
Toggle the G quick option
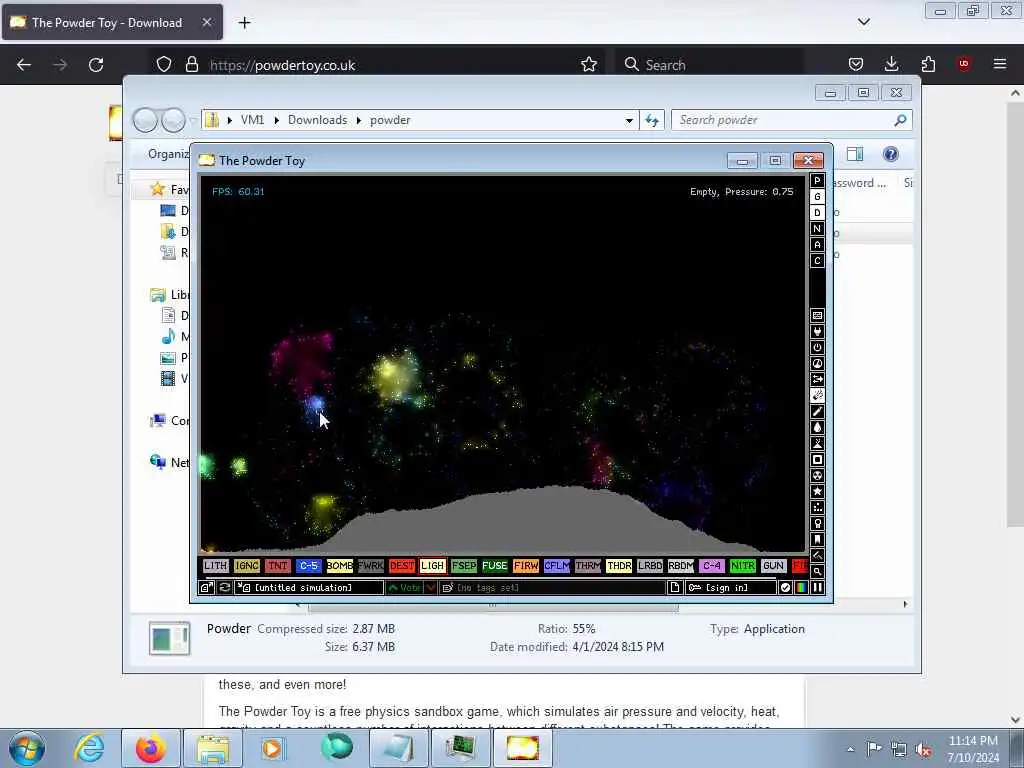click(817, 197)
